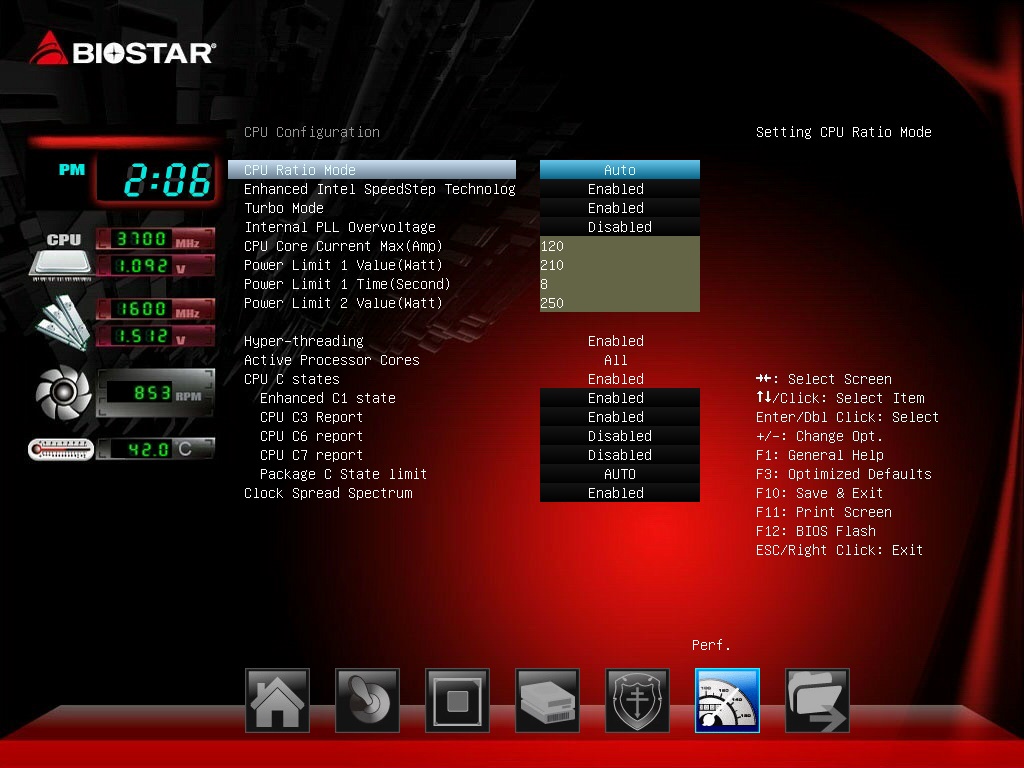This screenshot has height=768, width=1024.
Task: Open the folder-arrow Save & Exit icon
Action: pos(818,700)
